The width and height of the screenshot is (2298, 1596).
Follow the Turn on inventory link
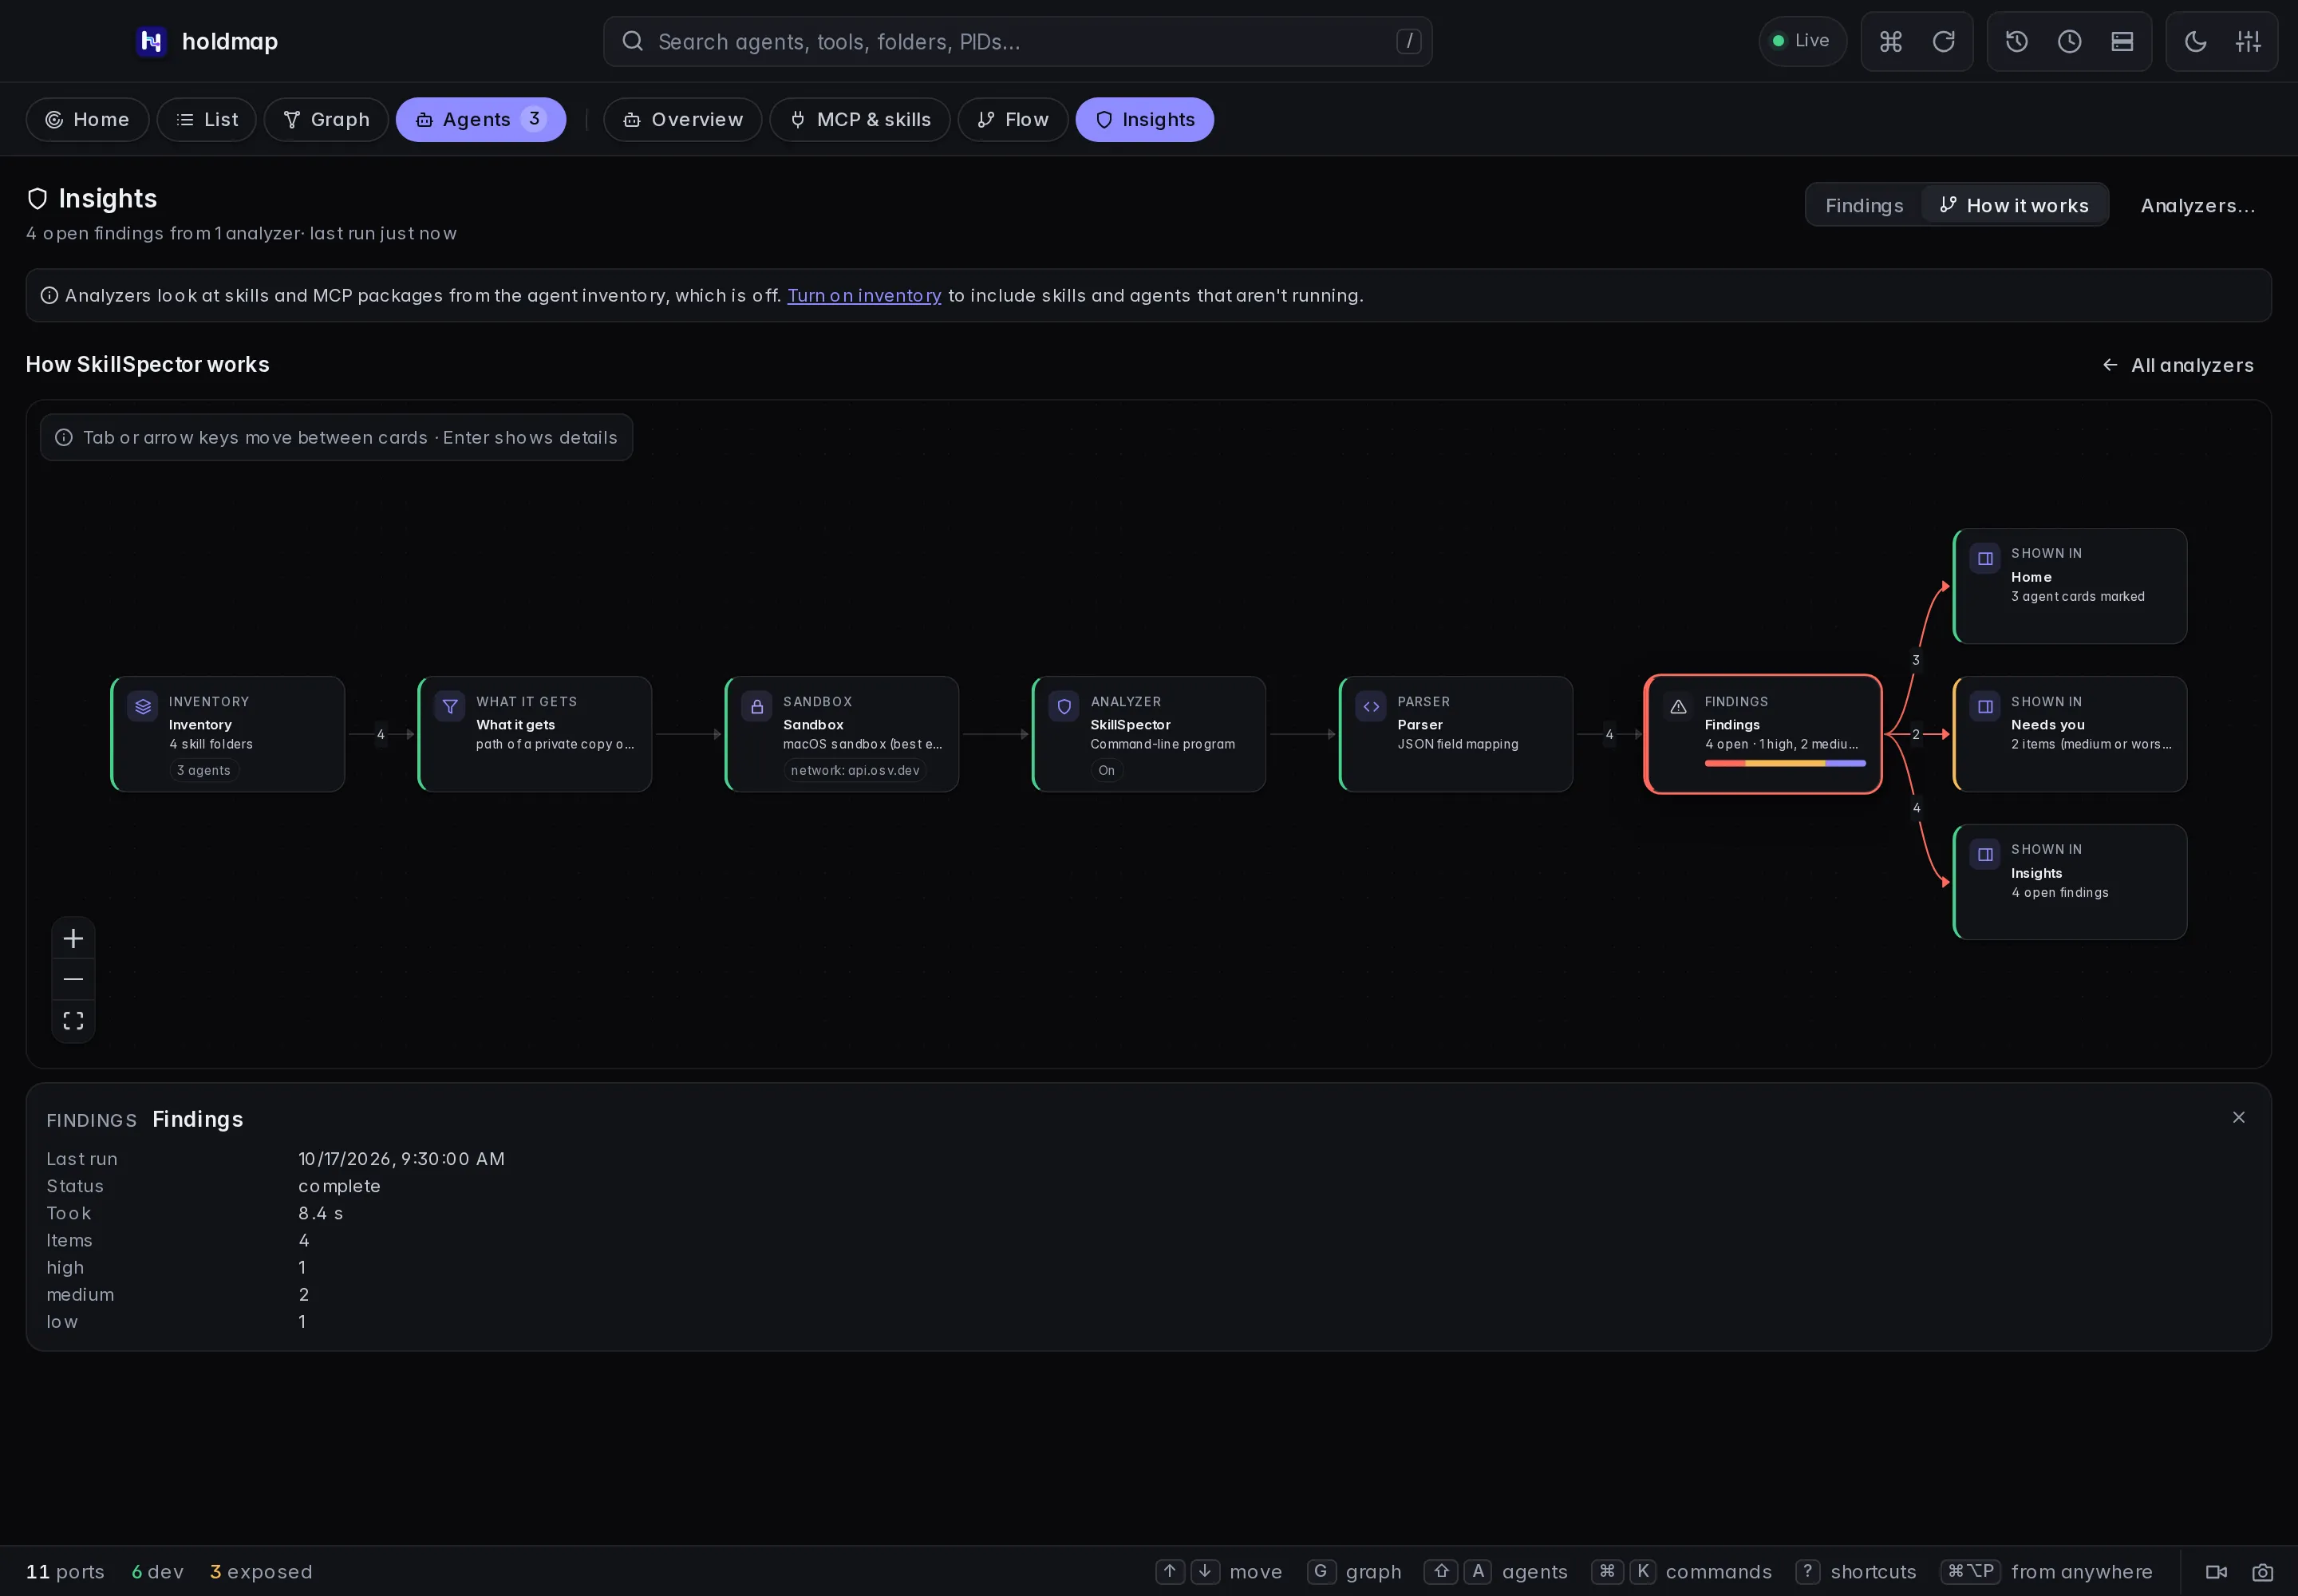(864, 295)
